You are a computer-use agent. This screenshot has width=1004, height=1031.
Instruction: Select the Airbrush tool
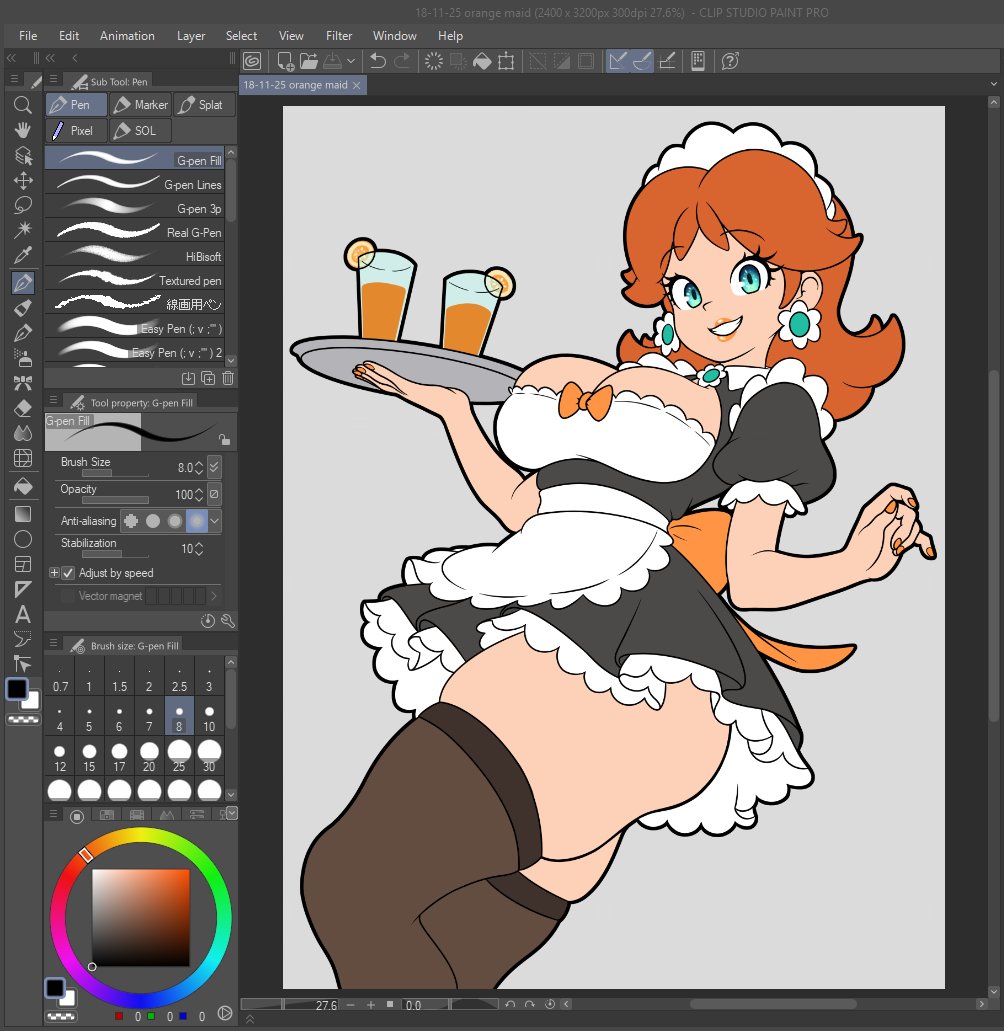click(x=22, y=357)
